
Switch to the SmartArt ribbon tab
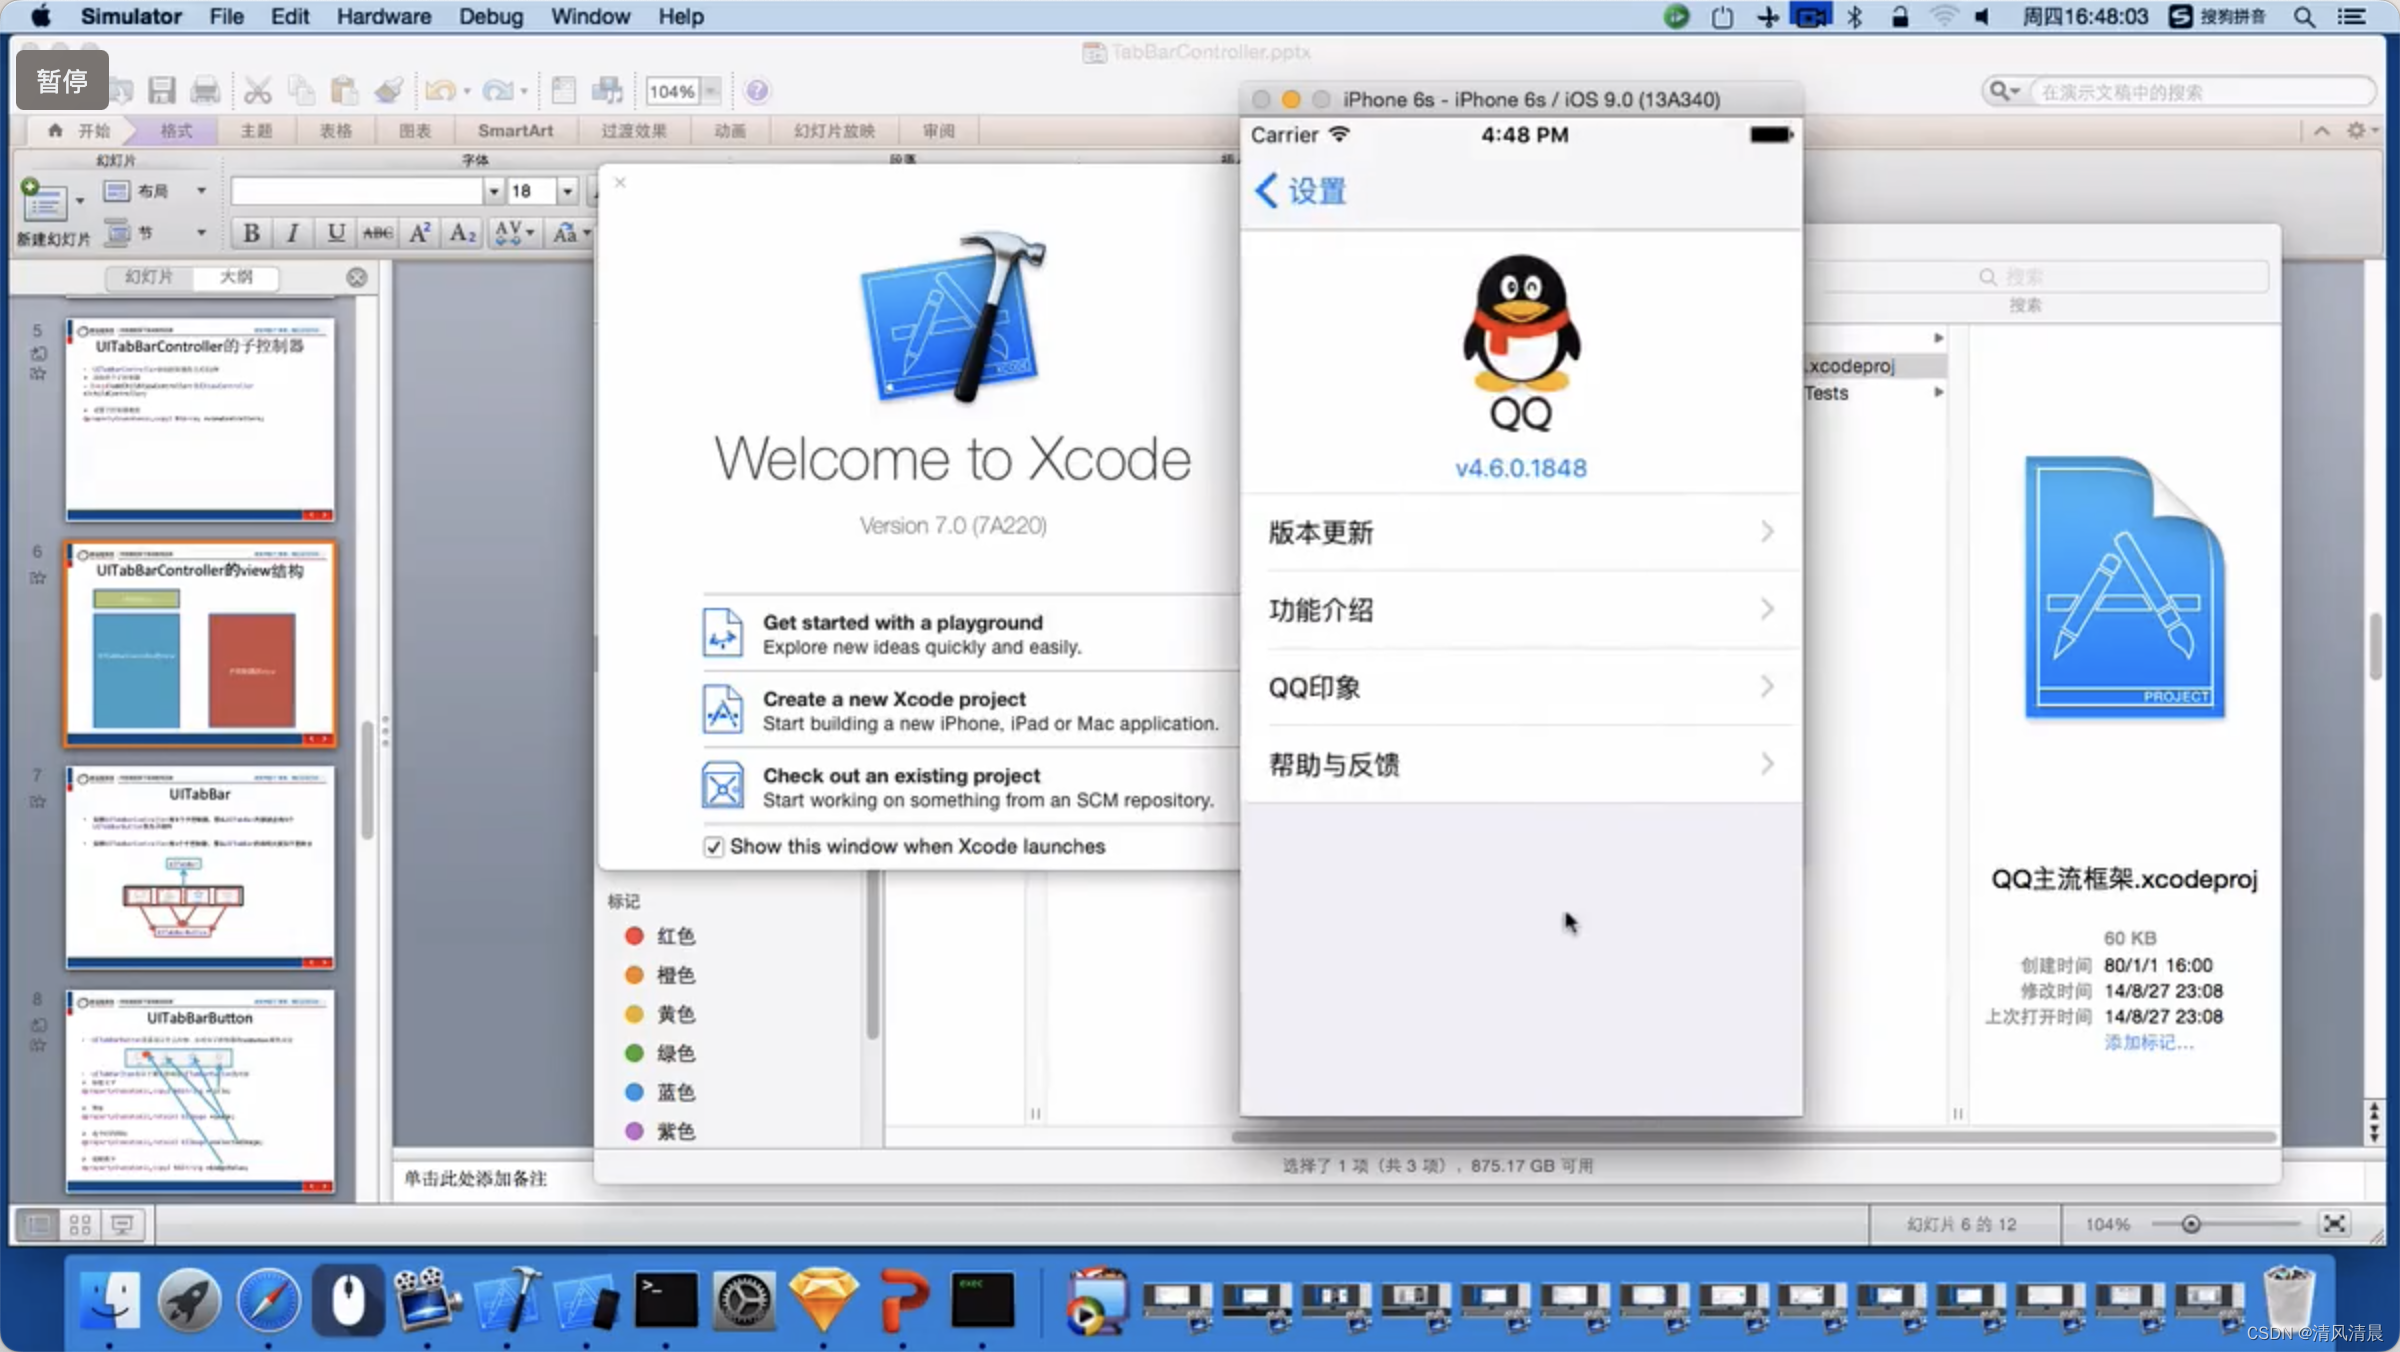coord(515,131)
